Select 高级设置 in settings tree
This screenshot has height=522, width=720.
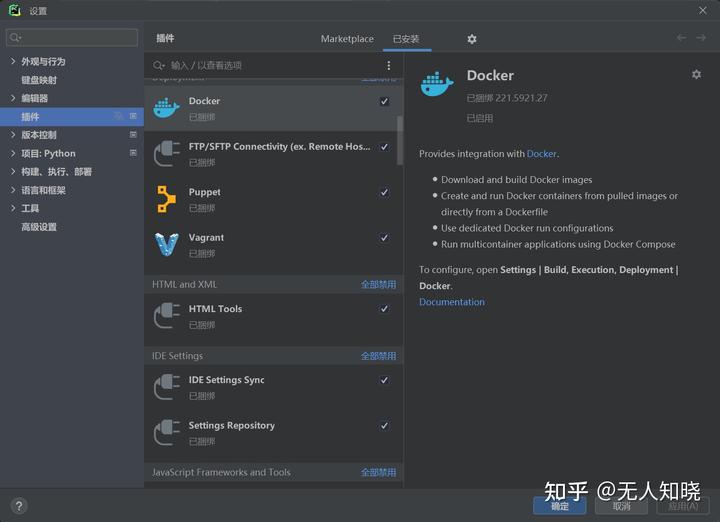[39, 227]
